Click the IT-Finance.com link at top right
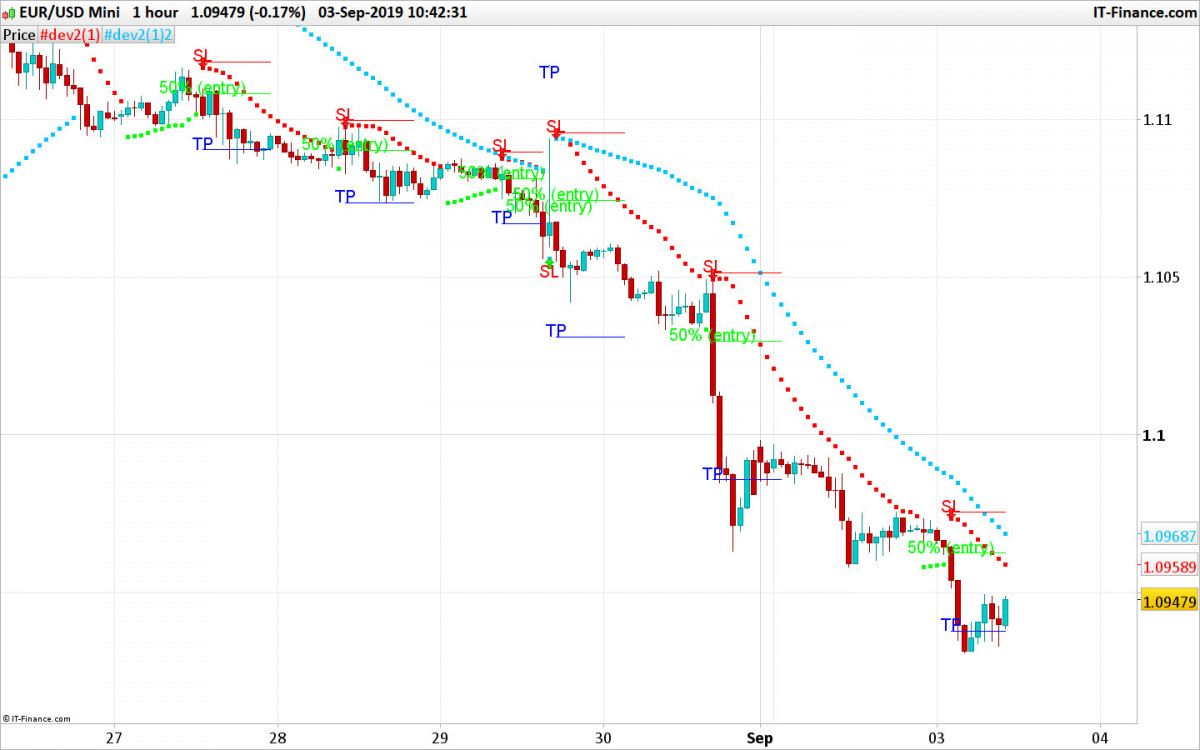 coord(1140,11)
